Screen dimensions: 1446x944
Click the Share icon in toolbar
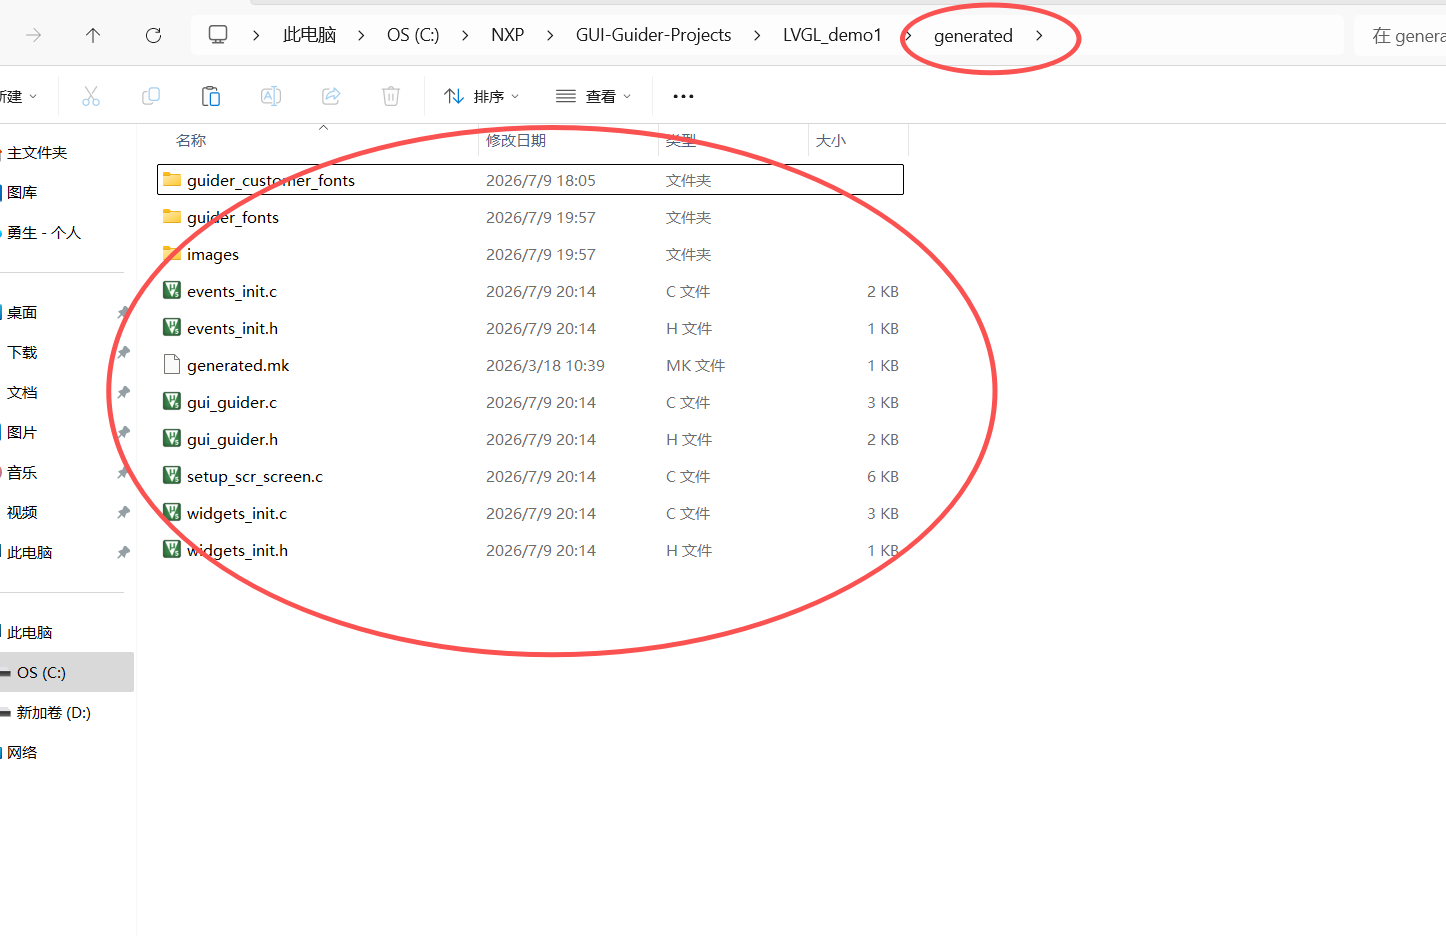pos(331,96)
